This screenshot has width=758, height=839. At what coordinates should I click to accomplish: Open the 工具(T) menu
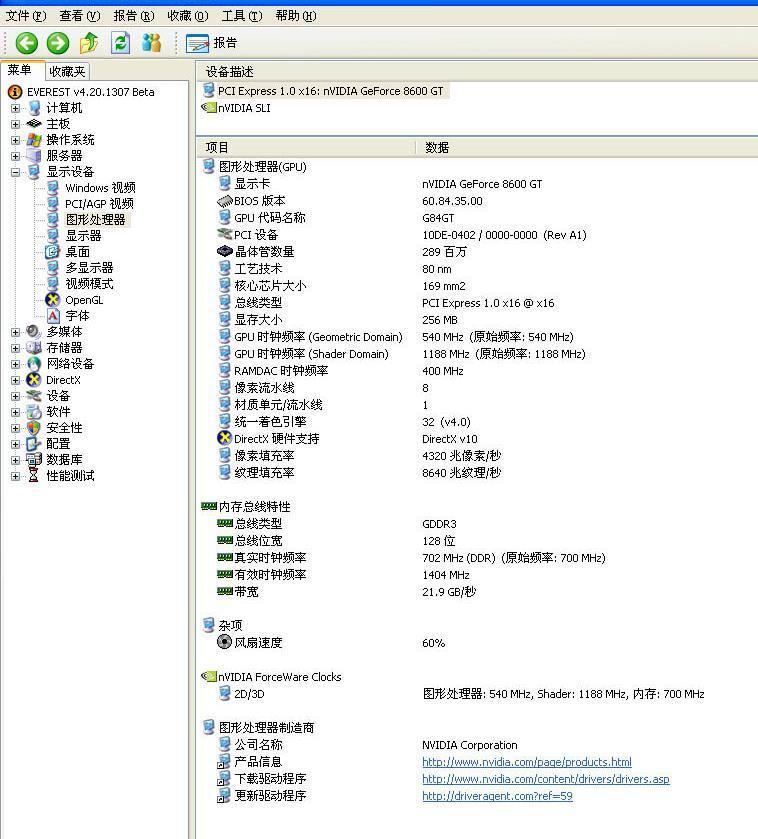point(241,16)
